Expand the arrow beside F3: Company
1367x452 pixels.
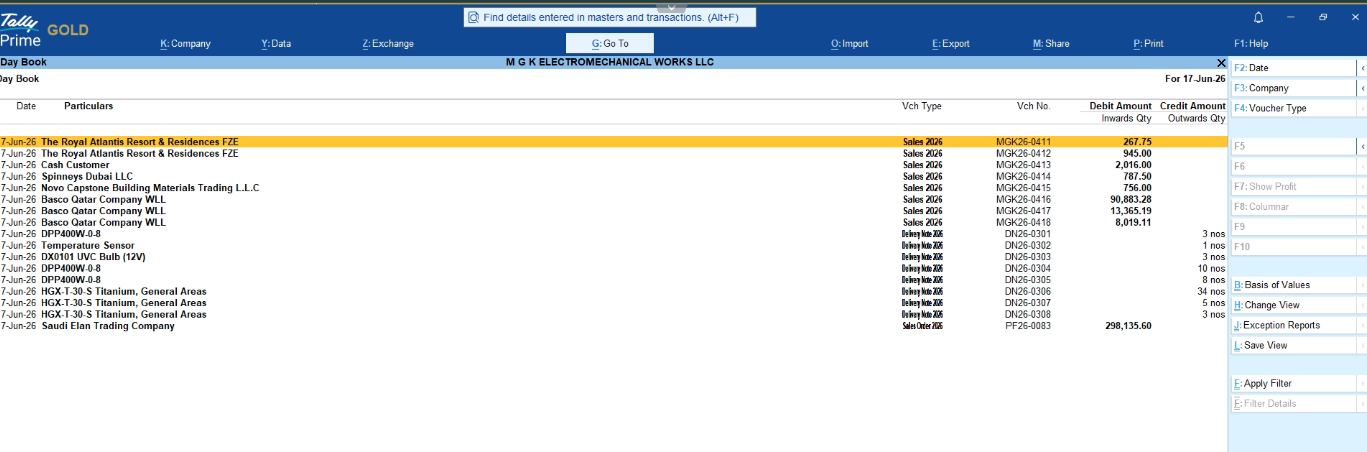pyautogui.click(x=1361, y=88)
